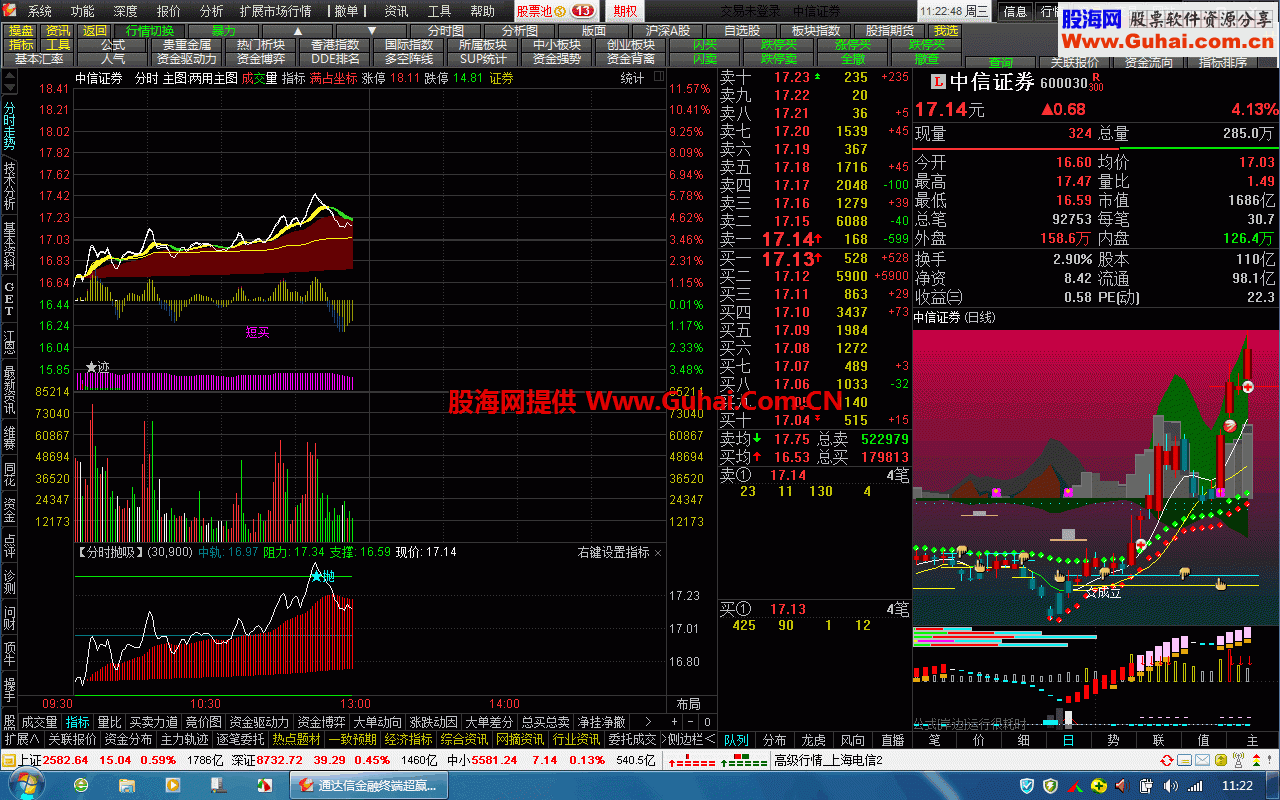The height and width of the screenshot is (800, 1280).
Task: Click the R 300 marker after code 600030
Action: coord(1097,82)
